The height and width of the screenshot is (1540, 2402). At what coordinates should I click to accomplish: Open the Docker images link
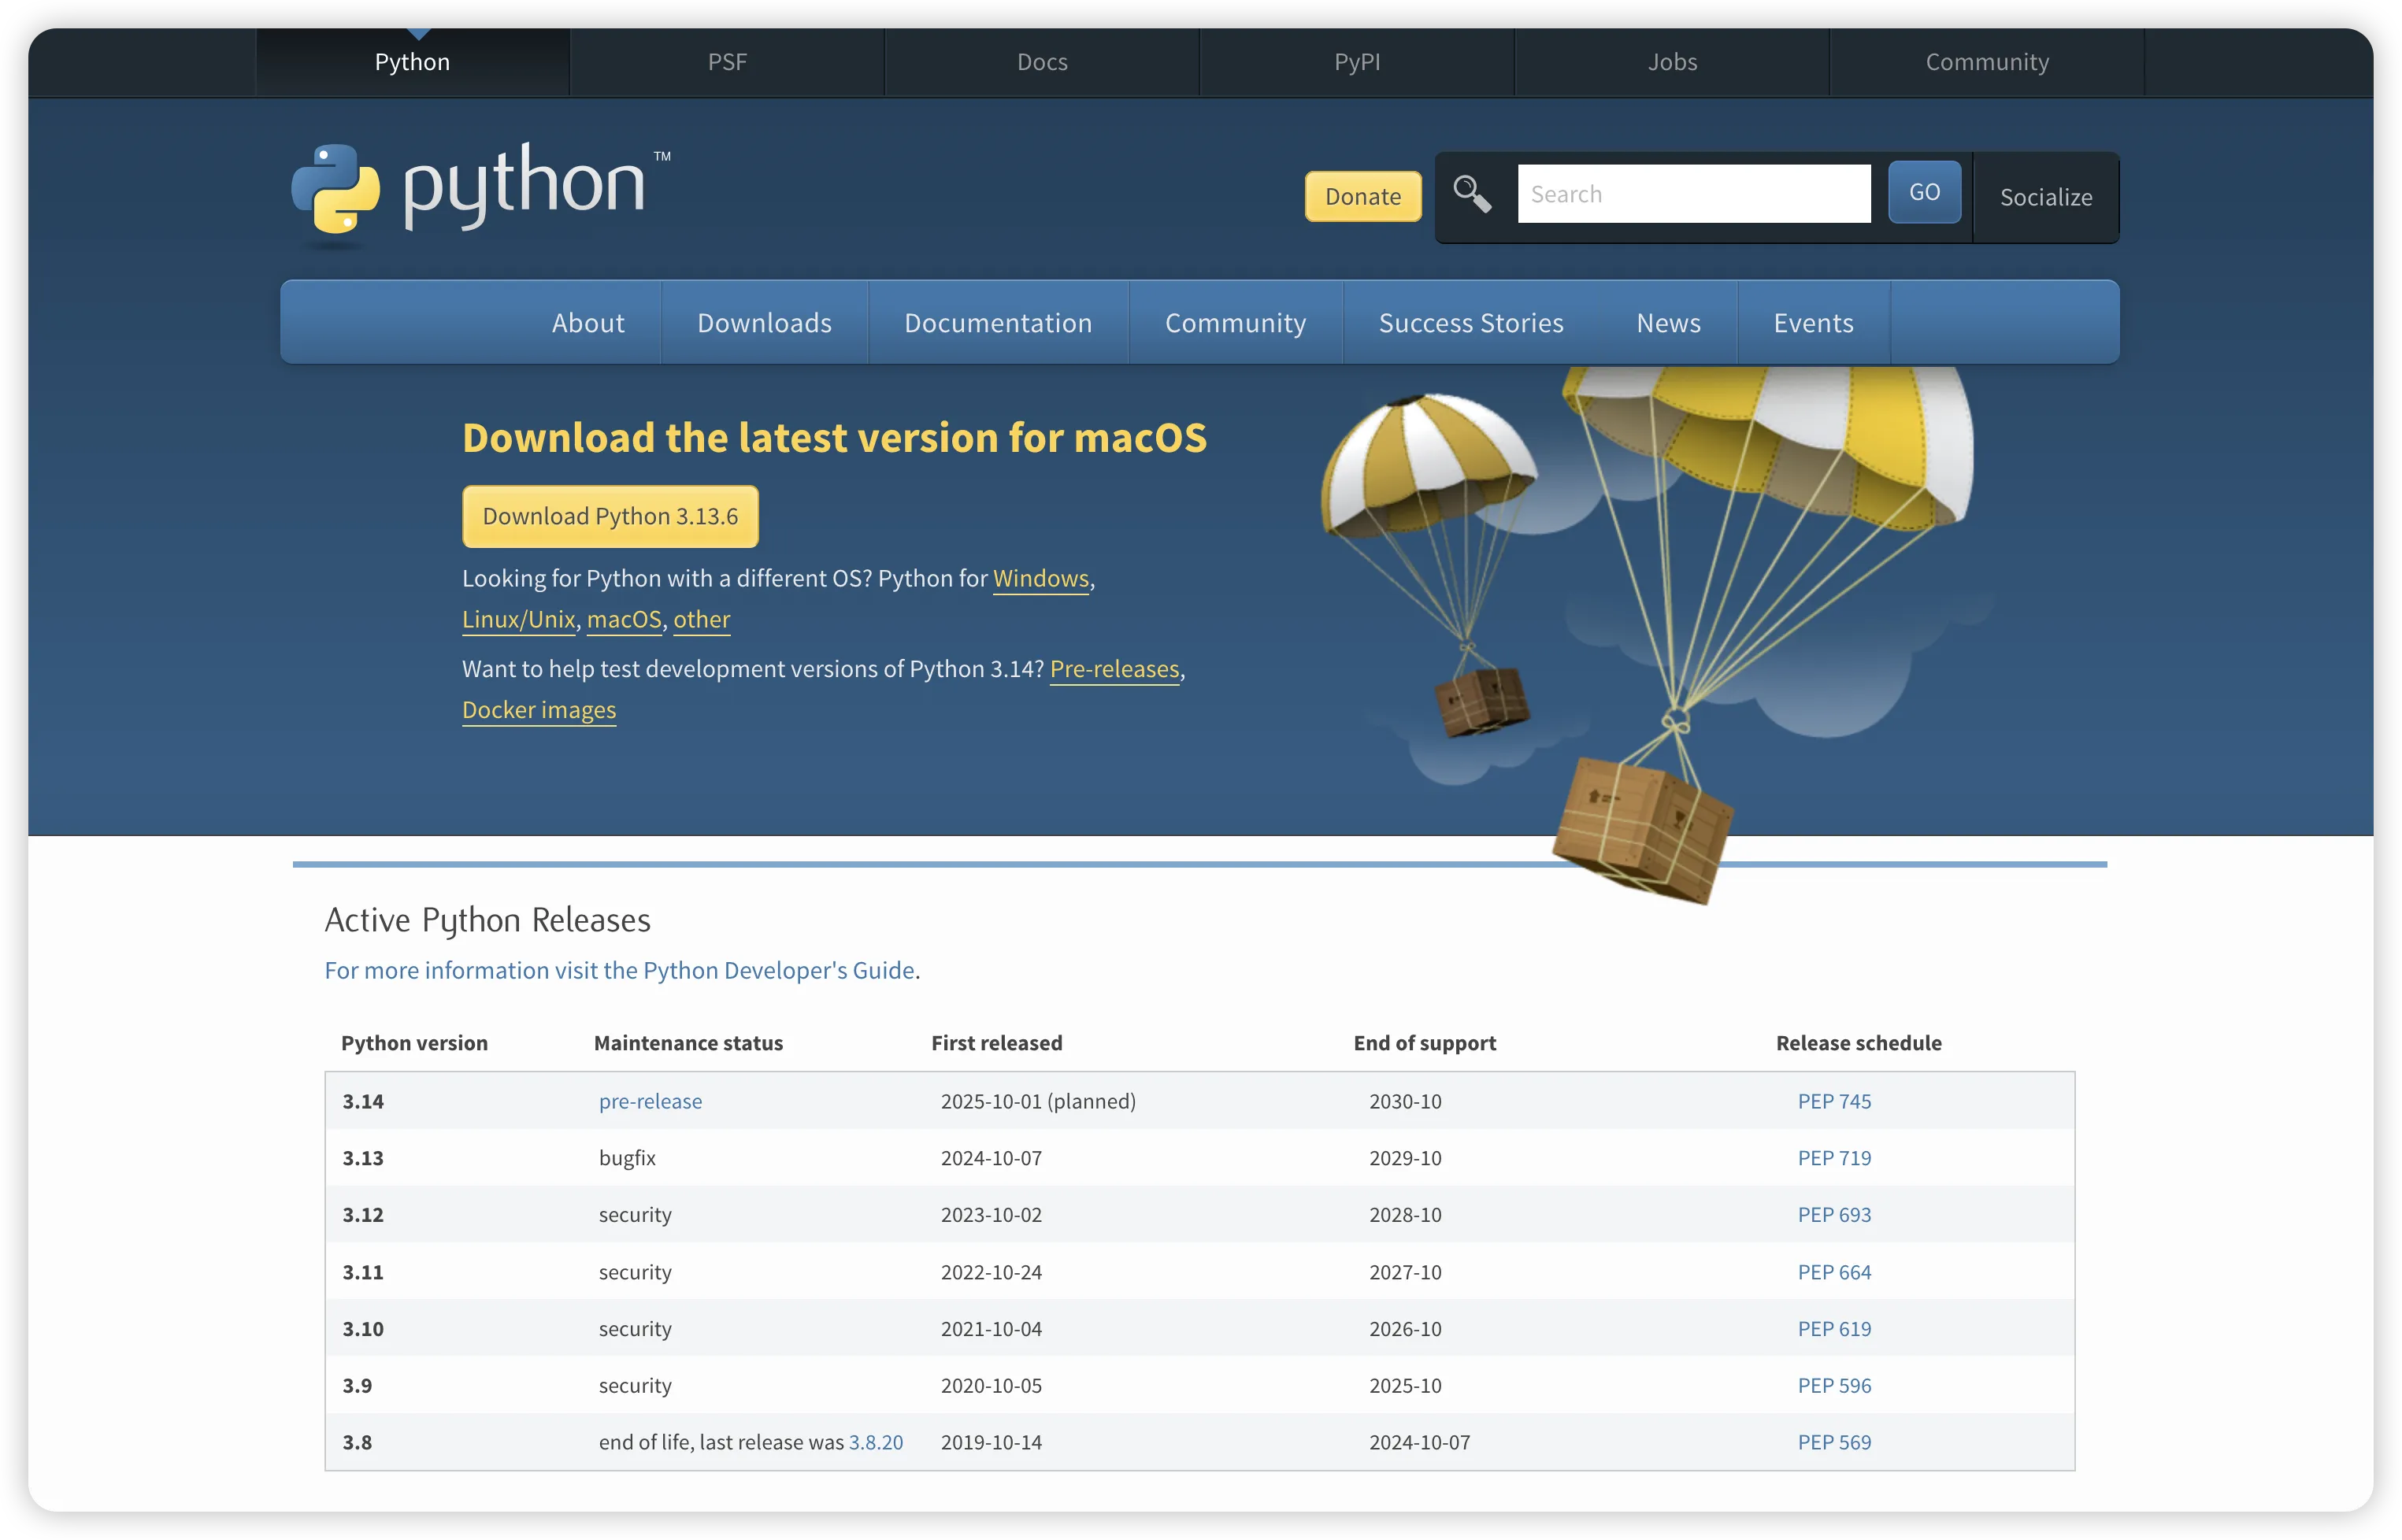coord(538,709)
